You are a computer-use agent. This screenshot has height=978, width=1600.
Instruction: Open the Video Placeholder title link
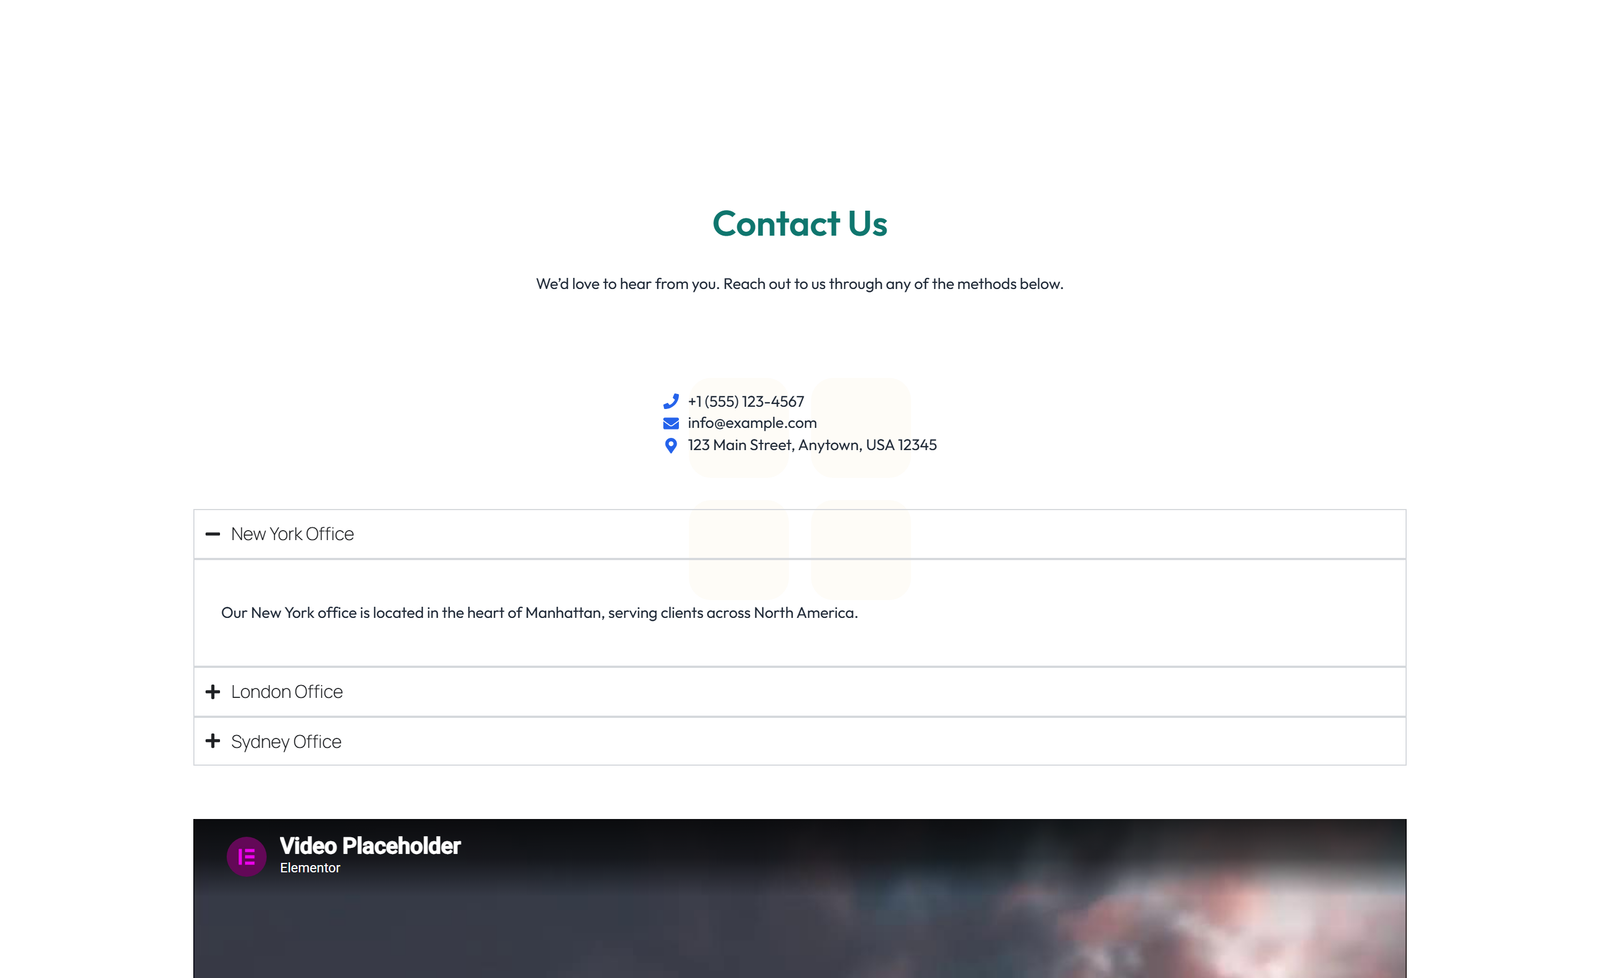point(369,846)
